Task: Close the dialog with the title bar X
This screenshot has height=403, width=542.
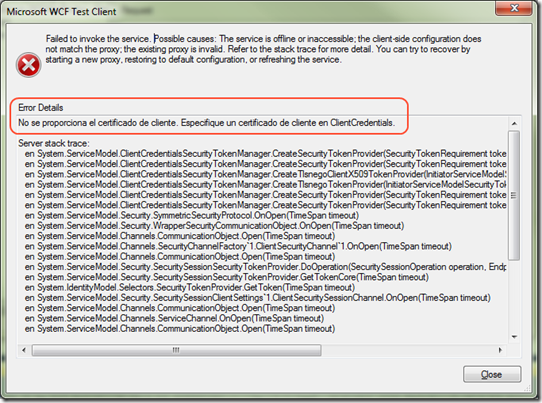Action: click(514, 8)
